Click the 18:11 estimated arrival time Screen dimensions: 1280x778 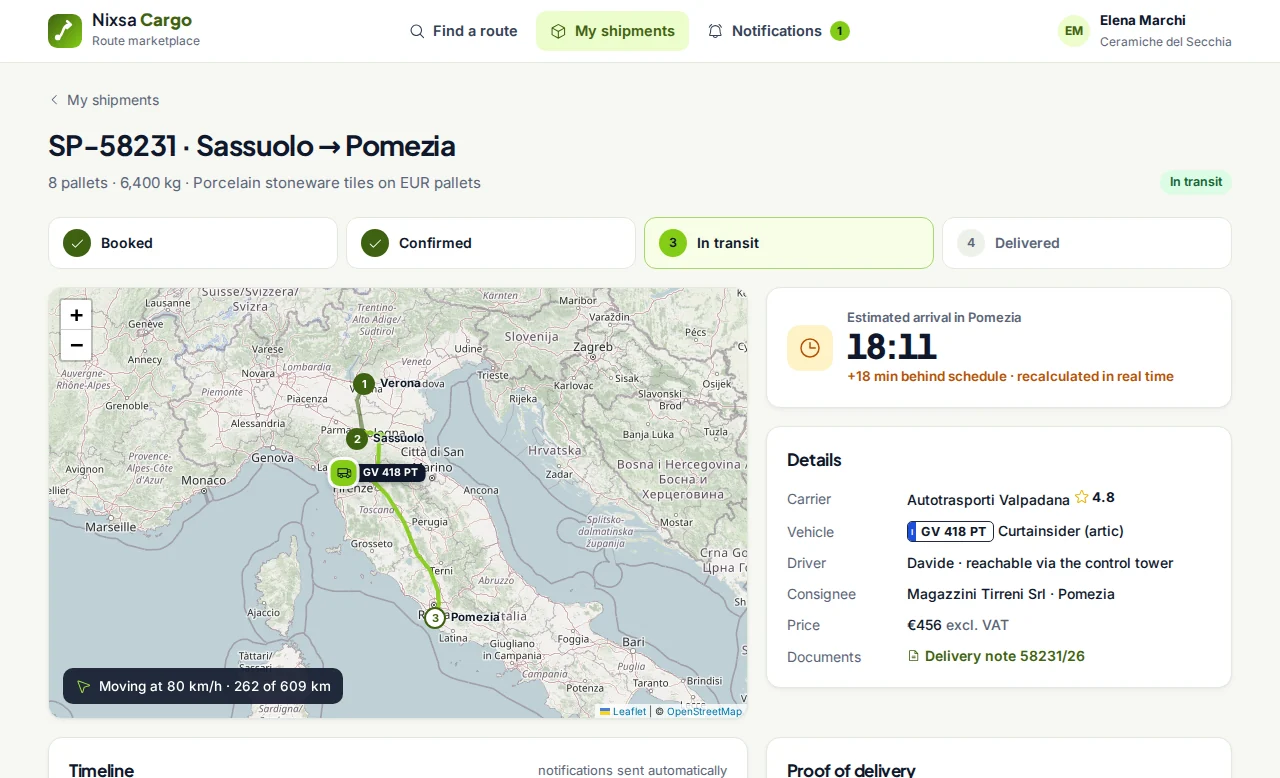(x=891, y=347)
